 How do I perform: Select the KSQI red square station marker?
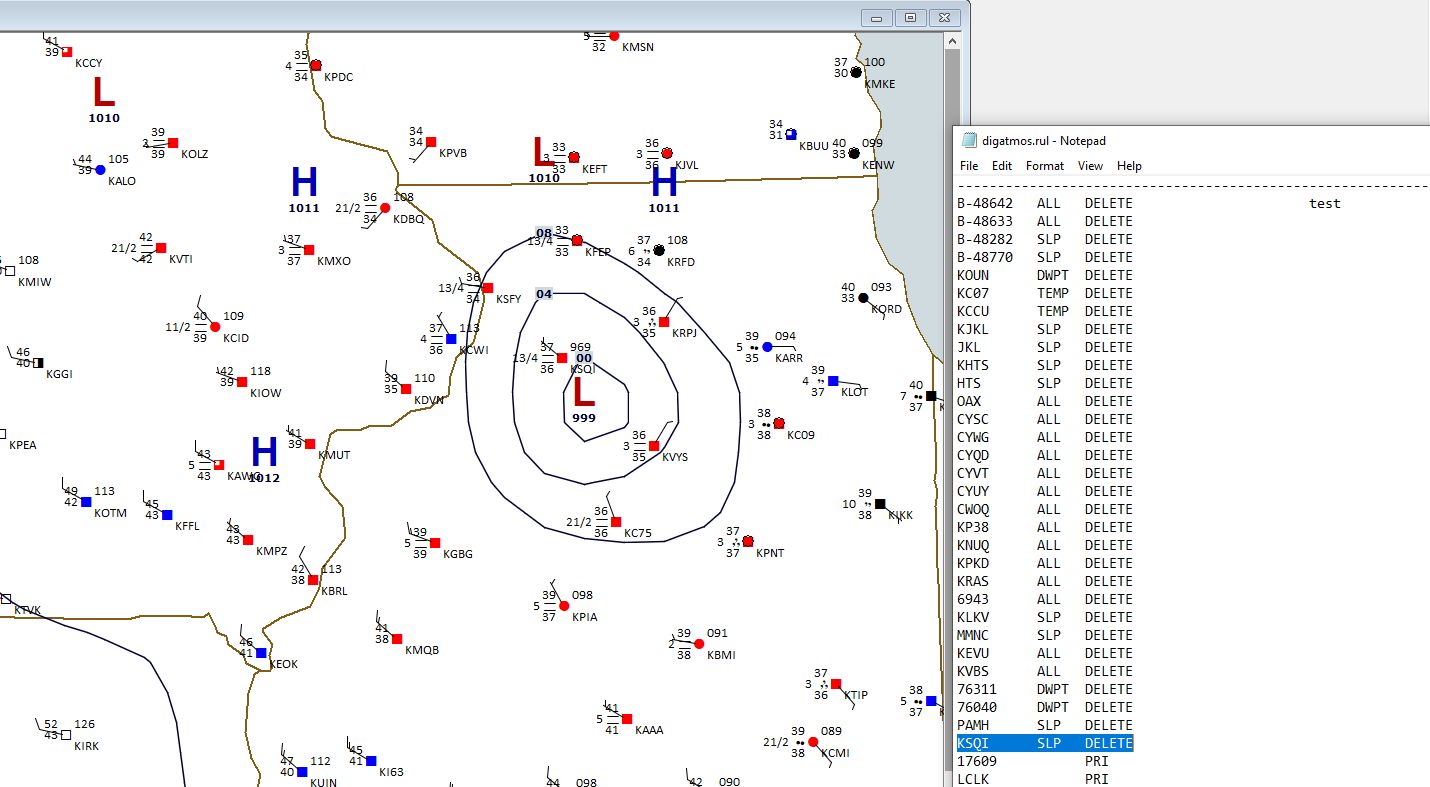pyautogui.click(x=562, y=358)
